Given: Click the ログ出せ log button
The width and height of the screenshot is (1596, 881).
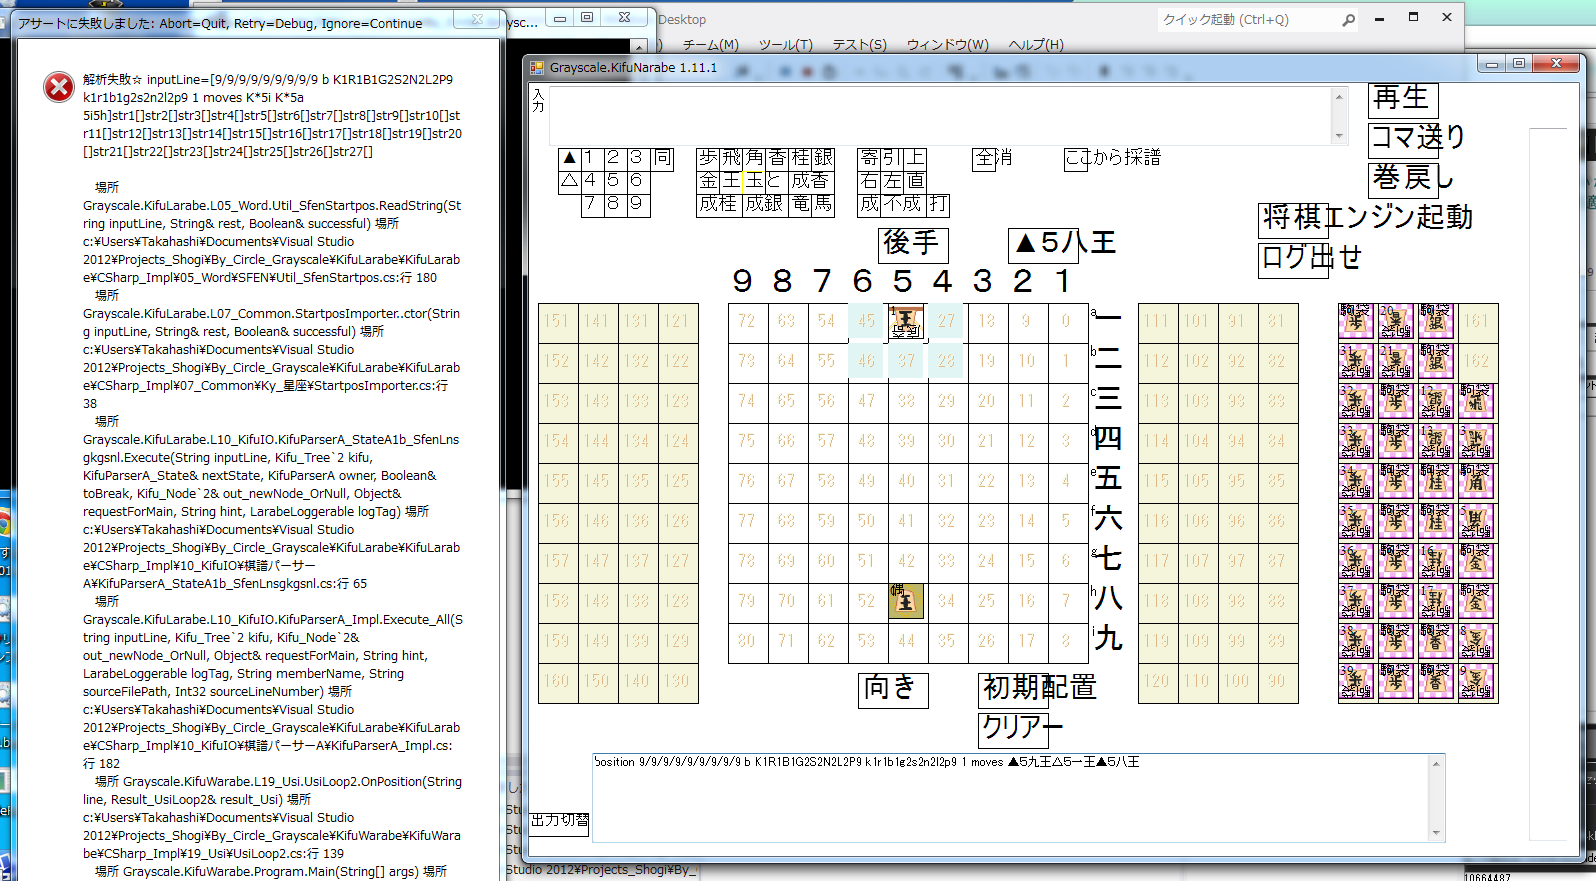Looking at the screenshot, I should [x=1293, y=259].
